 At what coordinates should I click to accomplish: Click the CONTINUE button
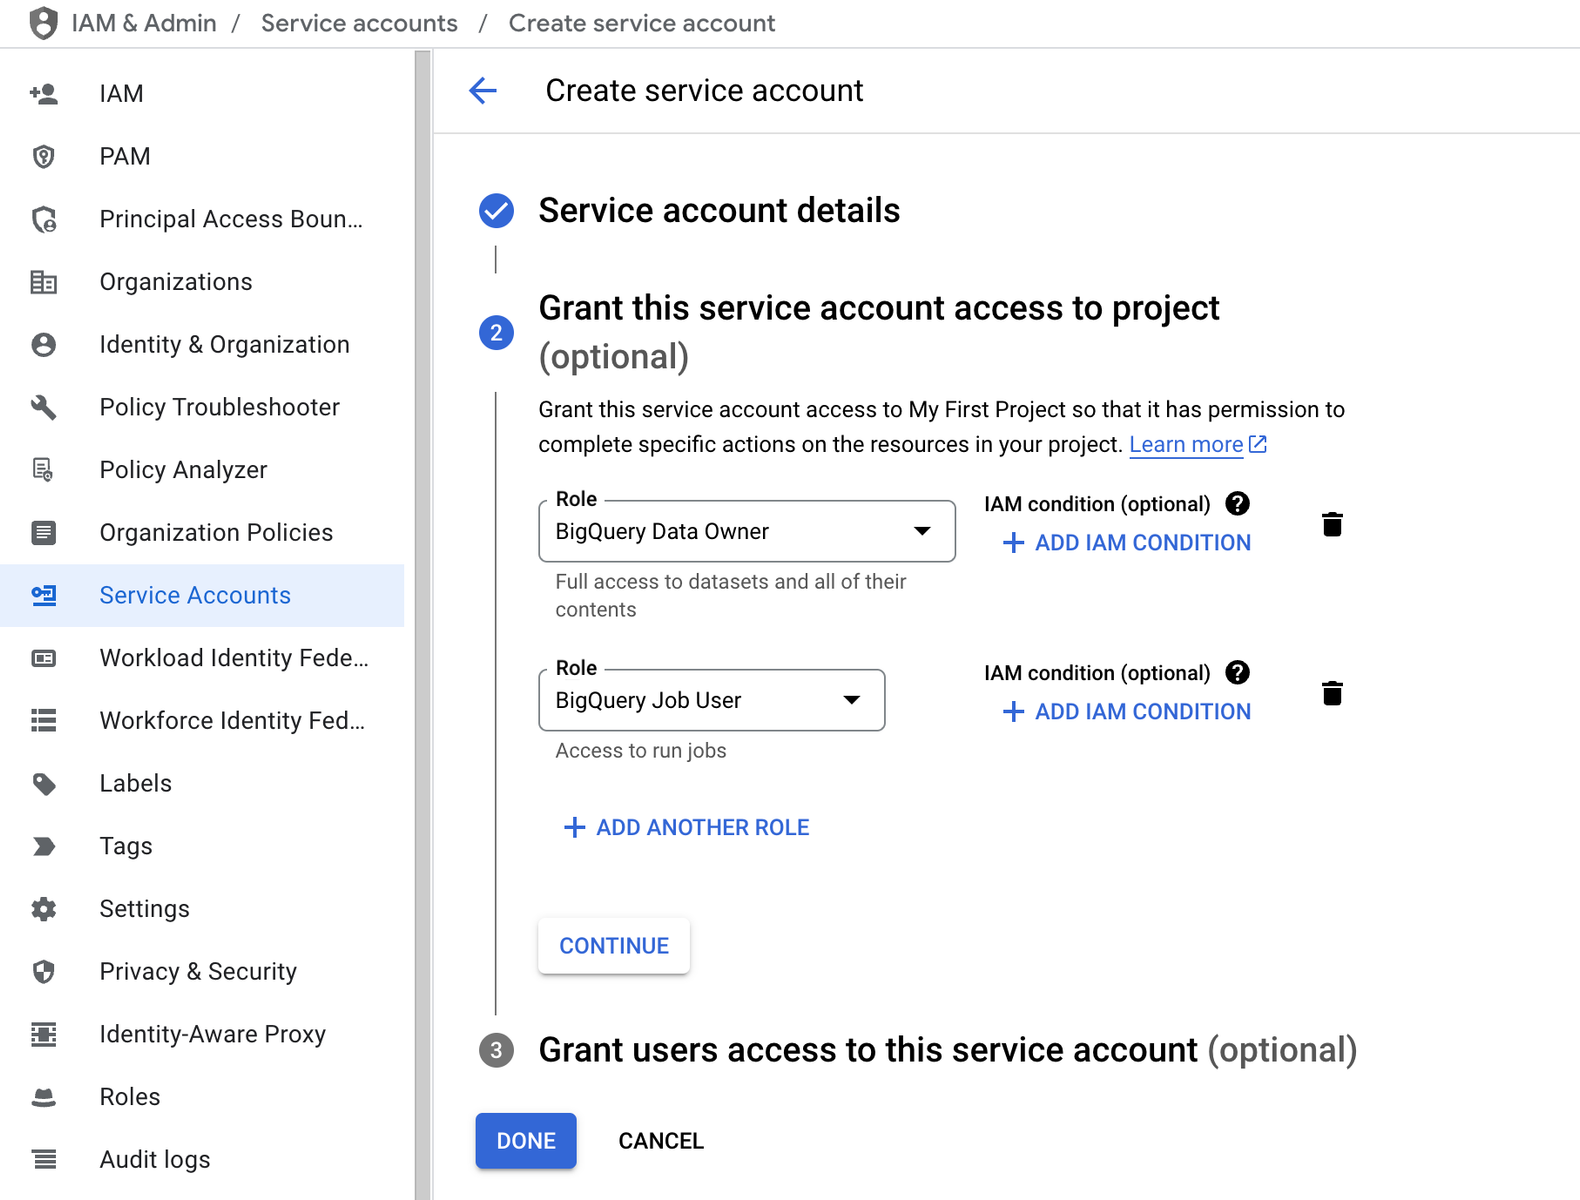[614, 946]
